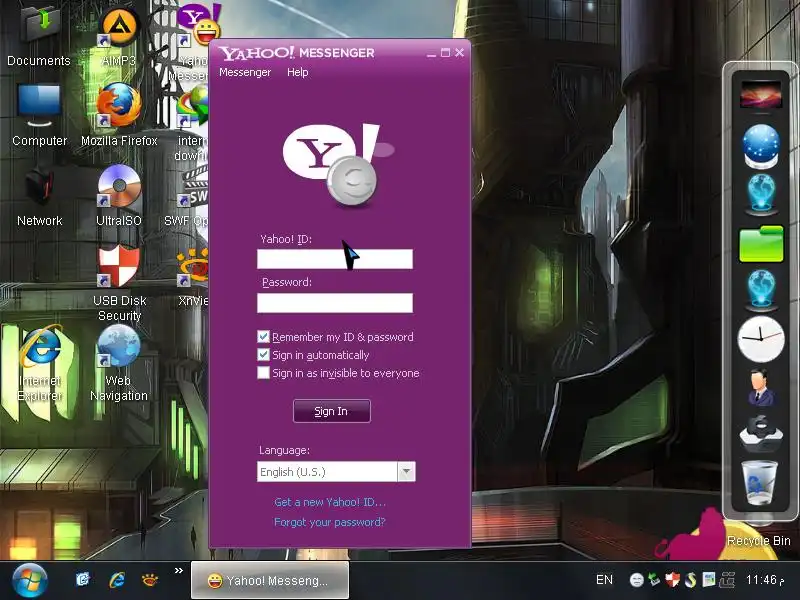
Task: Open the Recycle Bin icon in the dock
Action: pyautogui.click(x=759, y=483)
